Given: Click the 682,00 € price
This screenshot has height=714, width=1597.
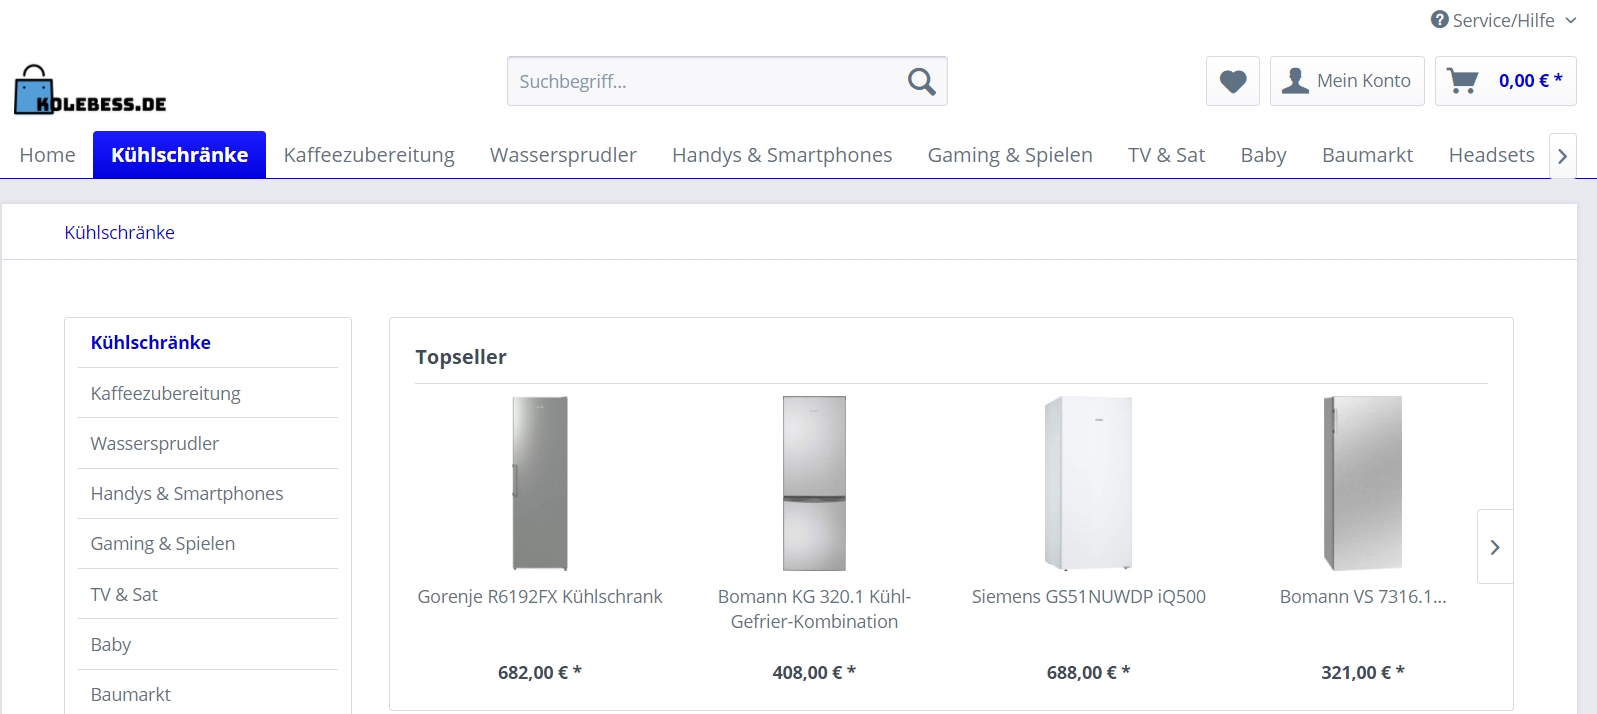Looking at the screenshot, I should (x=540, y=673).
